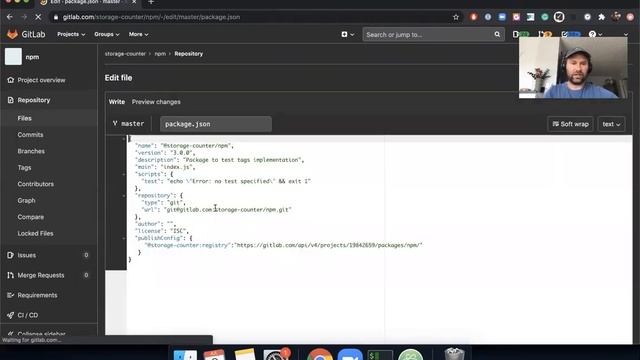Click the npm project name in sidebar
This screenshot has width=640, height=360.
[x=32, y=57]
